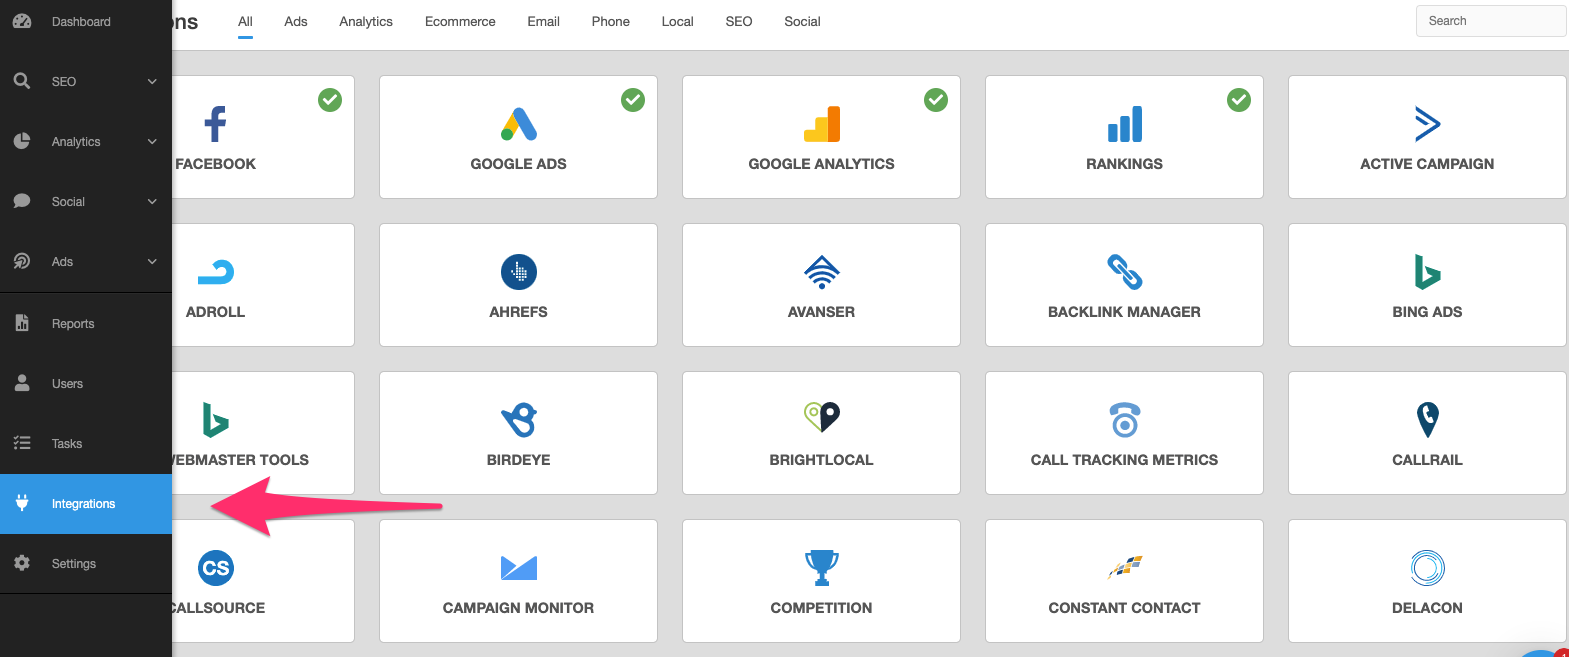The height and width of the screenshot is (657, 1569).
Task: Open the Active Campaign arrow icon
Action: [x=1427, y=124]
